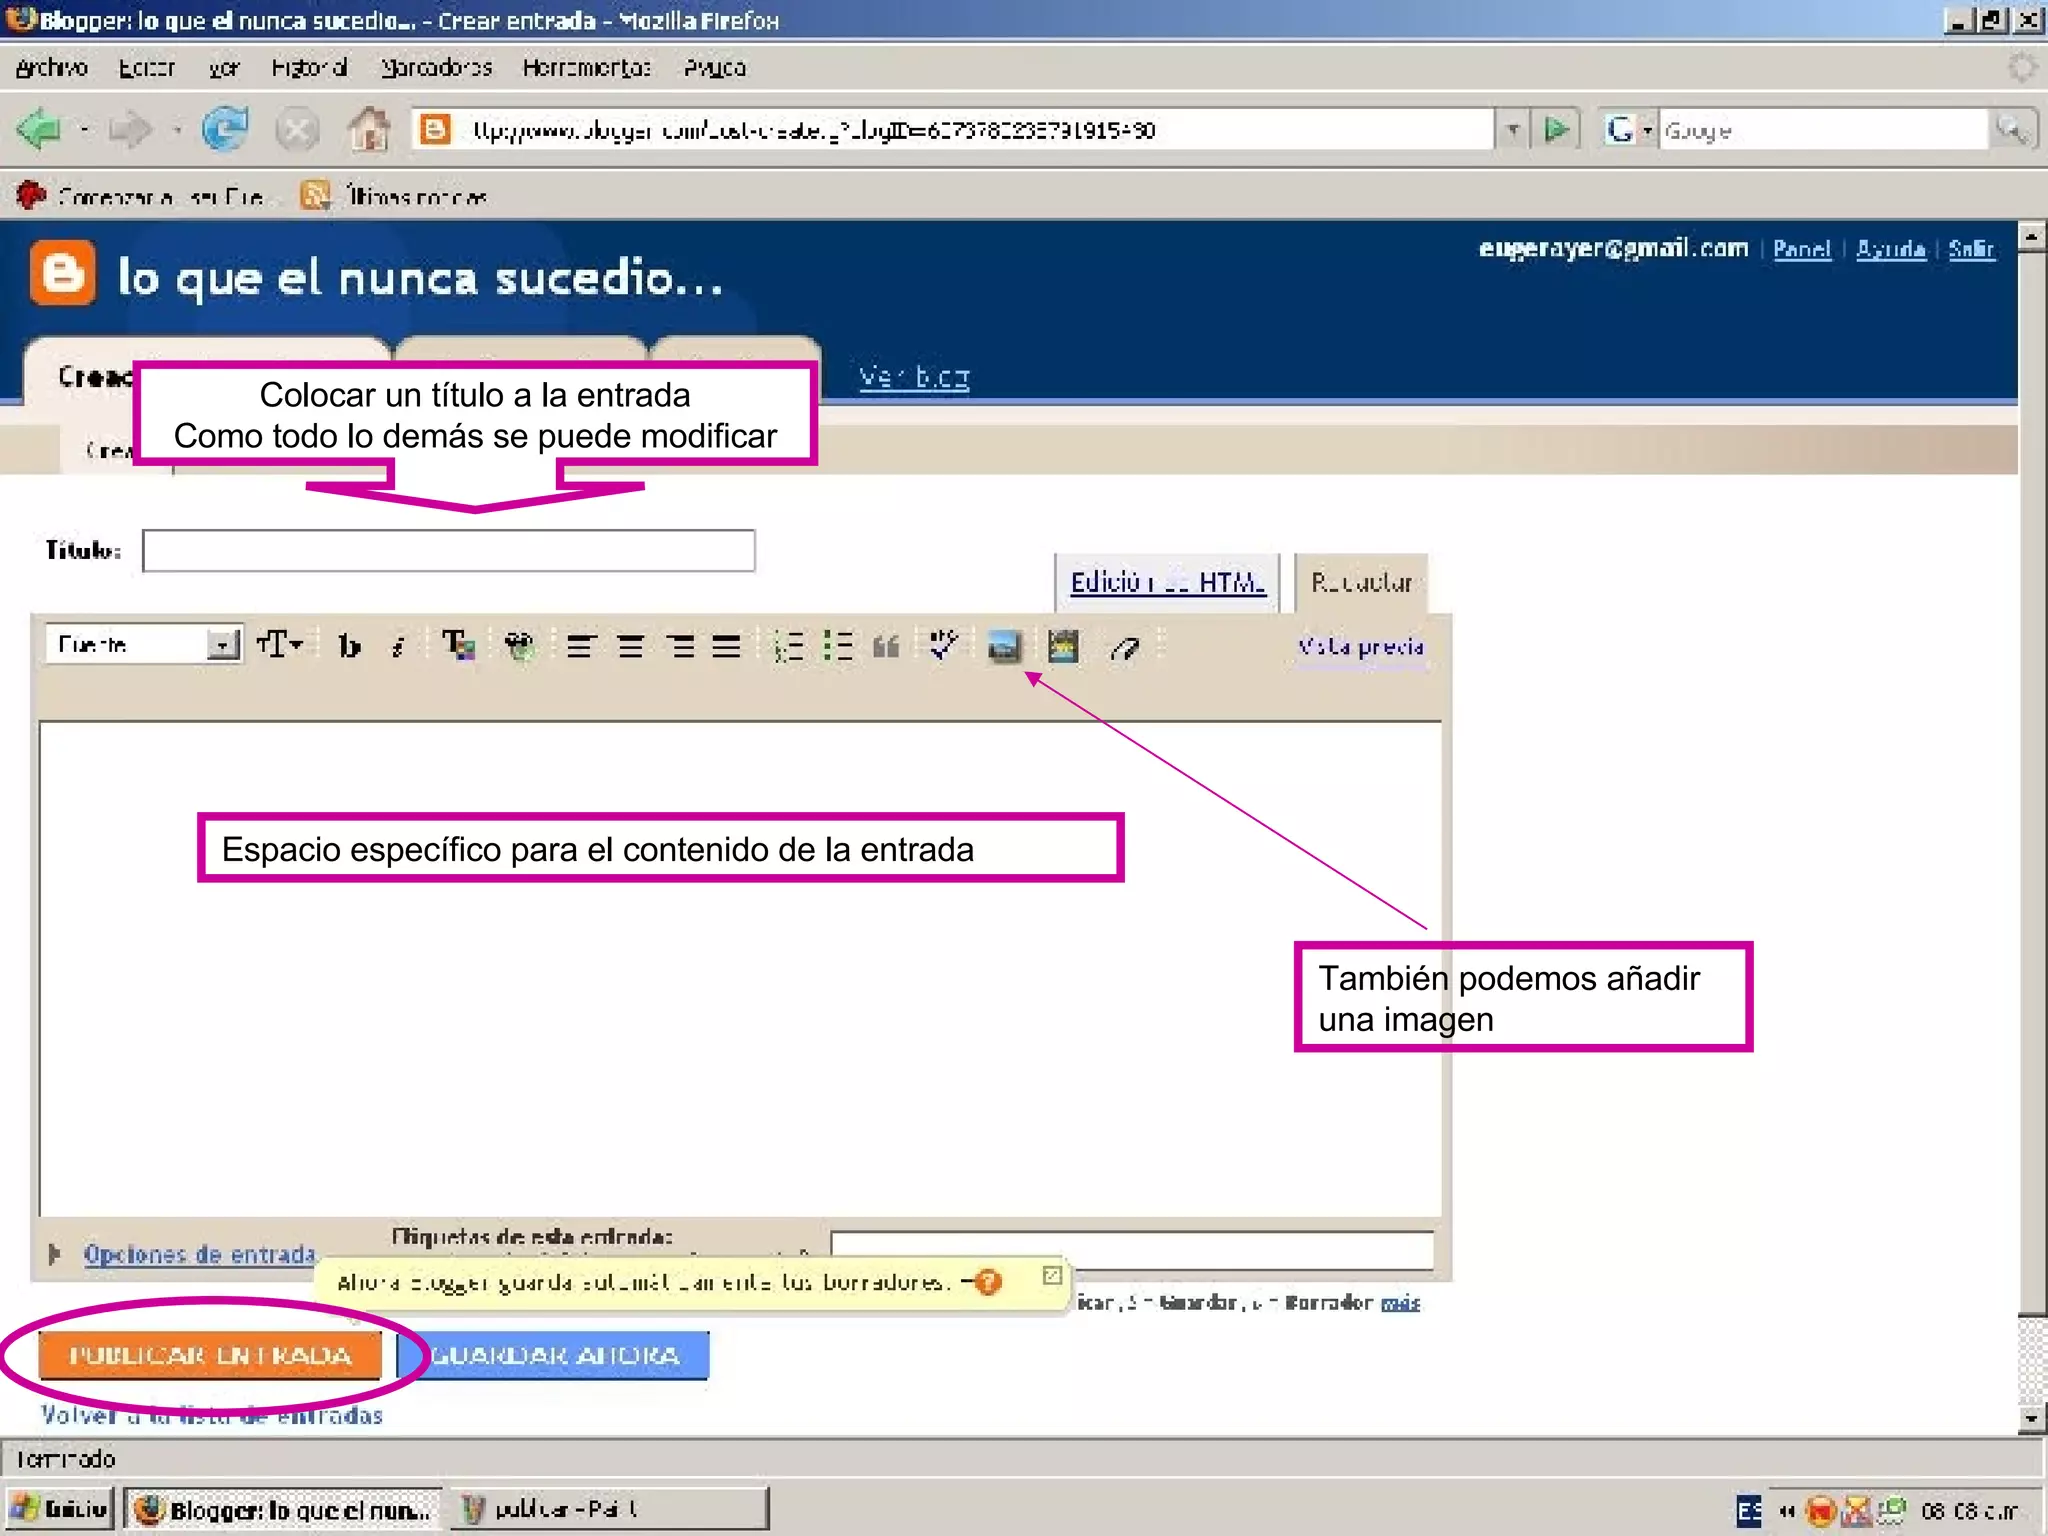This screenshot has width=2048, height=1536.
Task: Open the Herramientas menu
Action: (586, 67)
